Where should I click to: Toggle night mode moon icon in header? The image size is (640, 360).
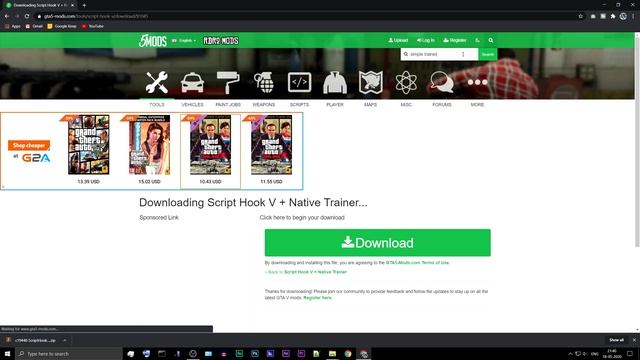point(478,40)
